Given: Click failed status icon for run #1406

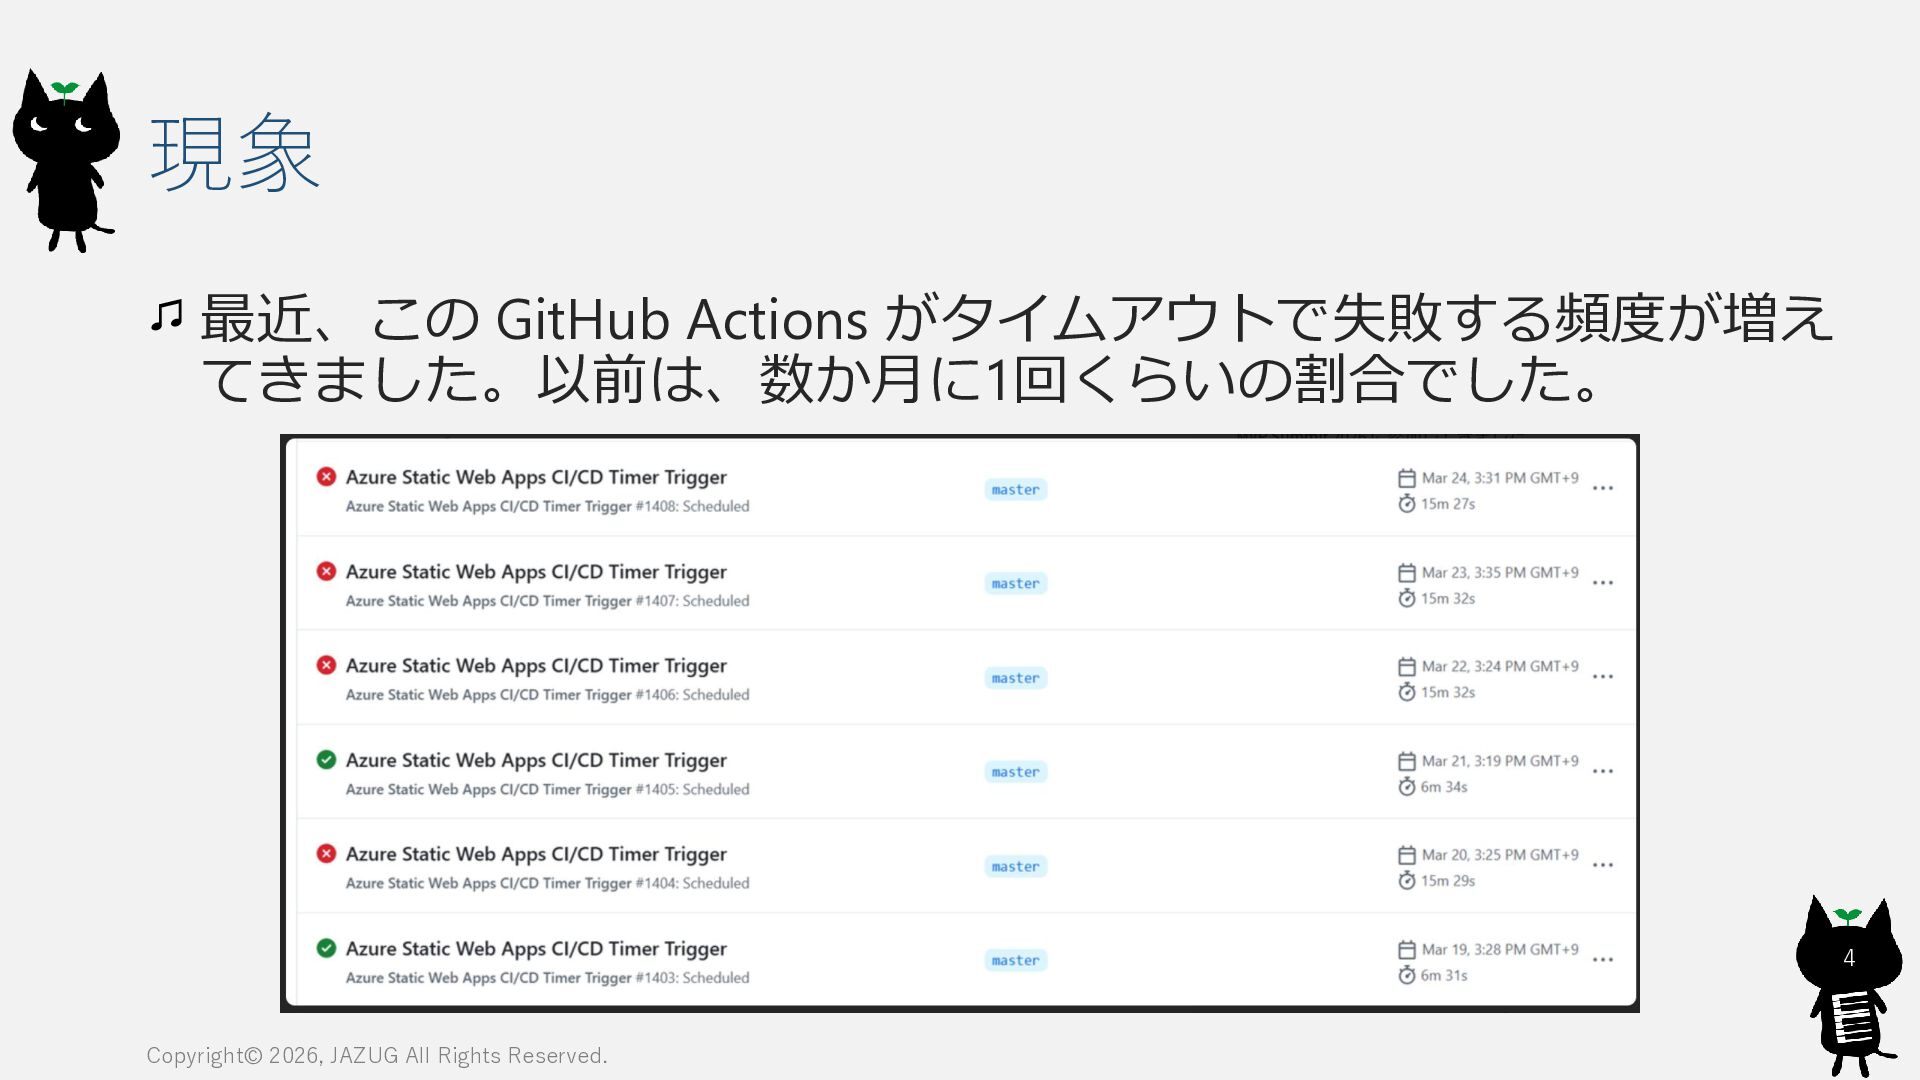Looking at the screenshot, I should coord(326,665).
